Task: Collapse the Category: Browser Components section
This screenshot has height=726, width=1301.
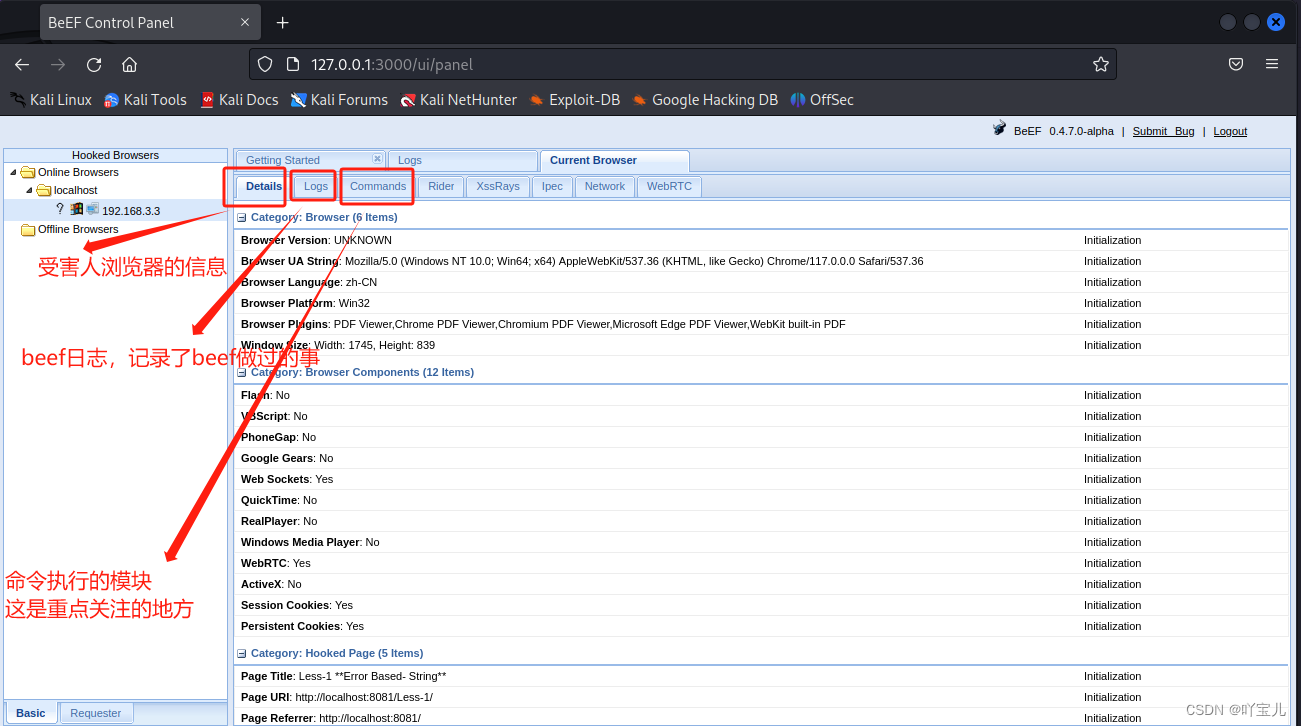Action: pyautogui.click(x=240, y=372)
